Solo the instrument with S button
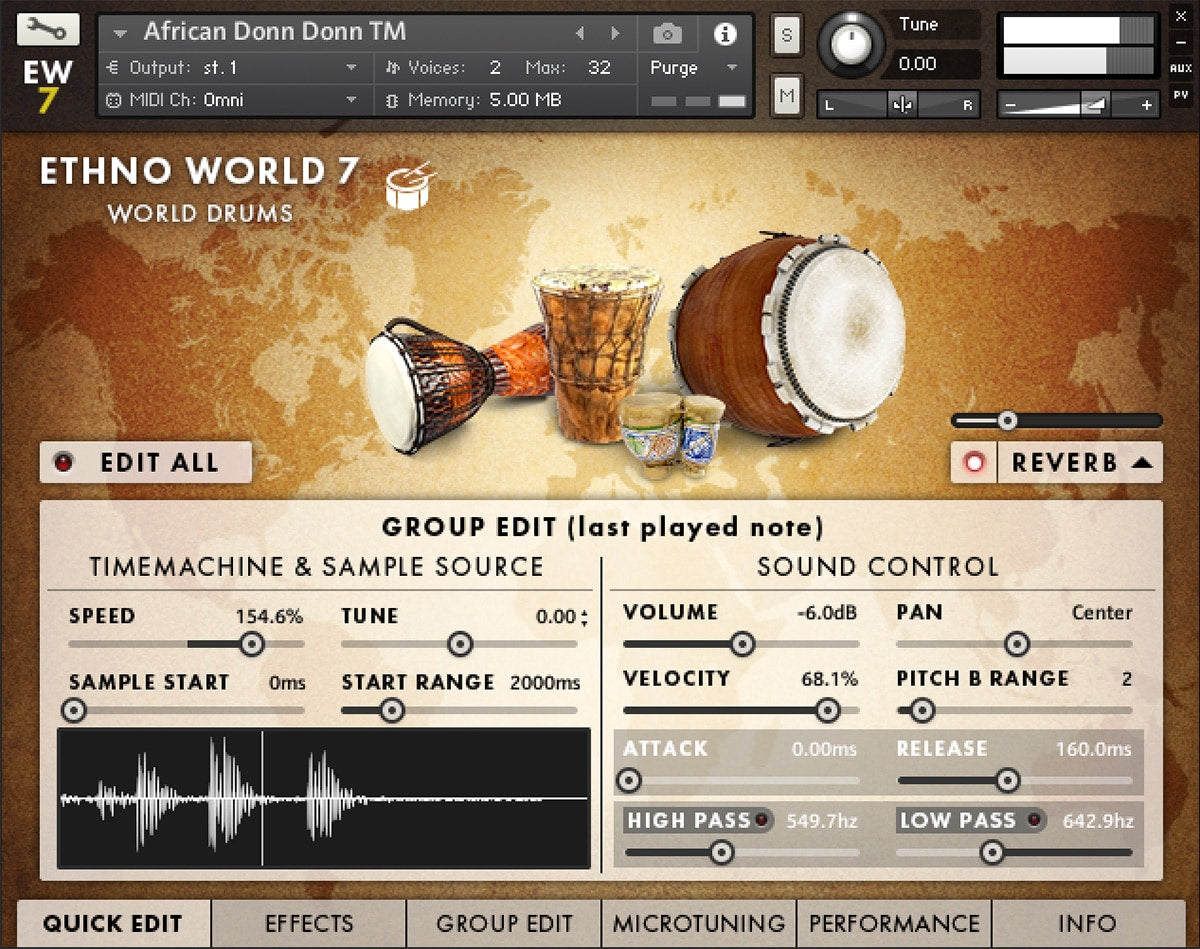The image size is (1200, 949). tap(786, 35)
